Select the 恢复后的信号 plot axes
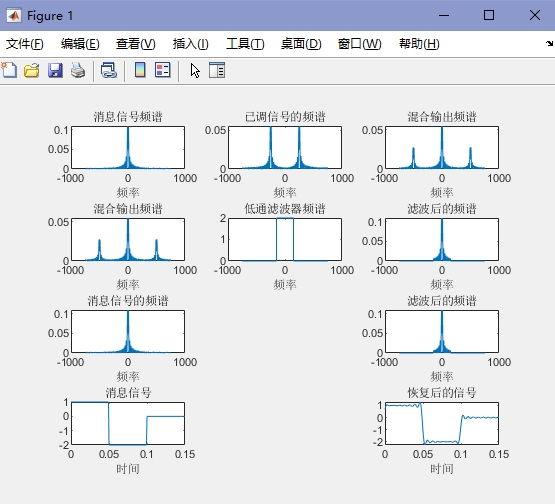The height and width of the screenshot is (504, 555). tap(442, 423)
